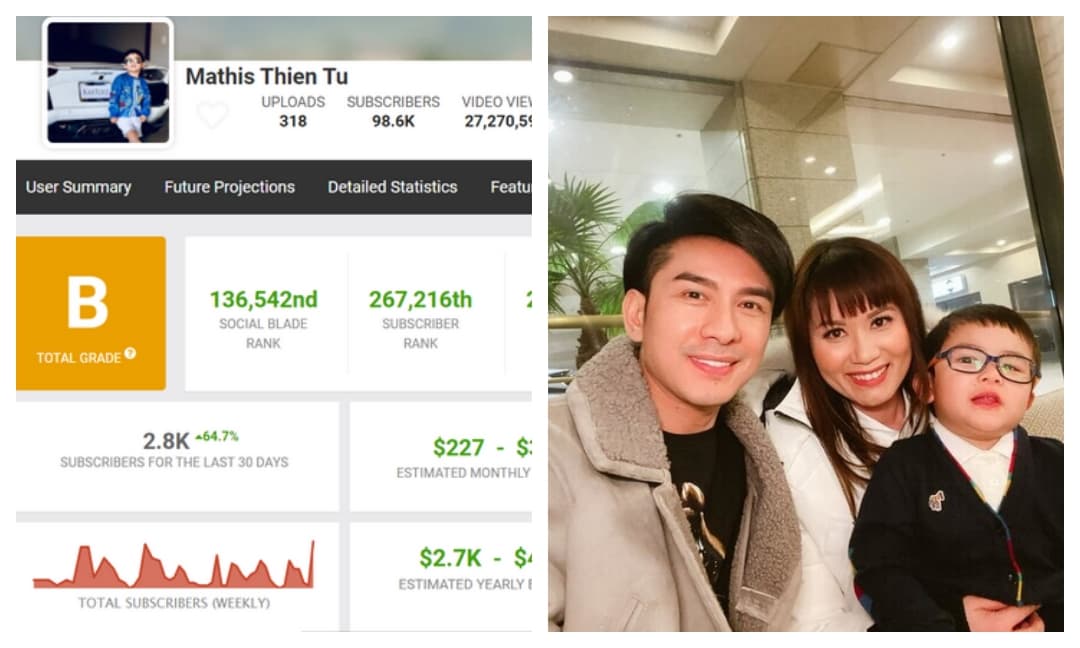
Task: Click the heart favorite icon
Action: pos(212,114)
